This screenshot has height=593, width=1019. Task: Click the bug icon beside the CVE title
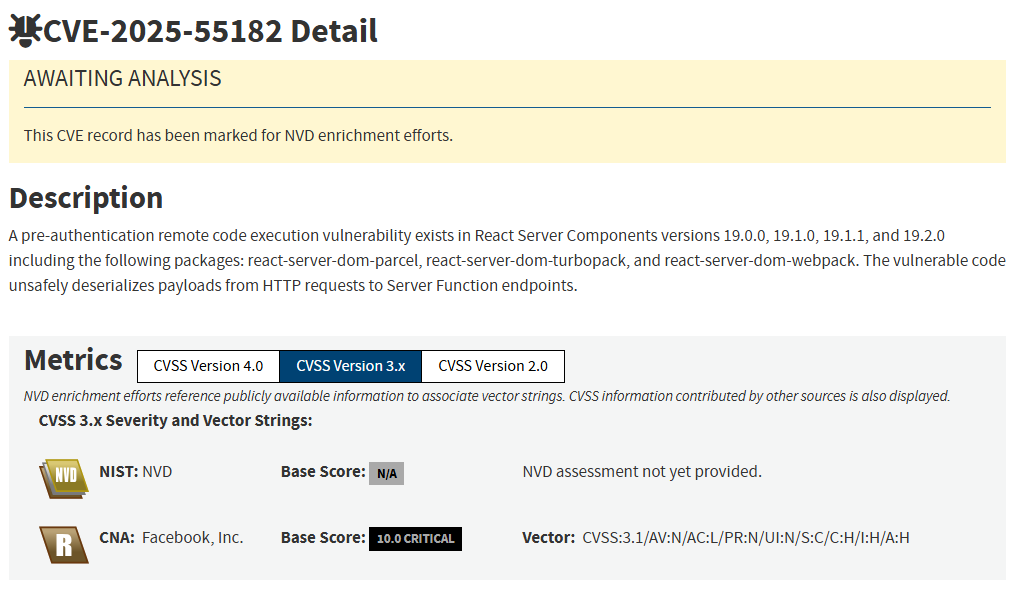(24, 31)
